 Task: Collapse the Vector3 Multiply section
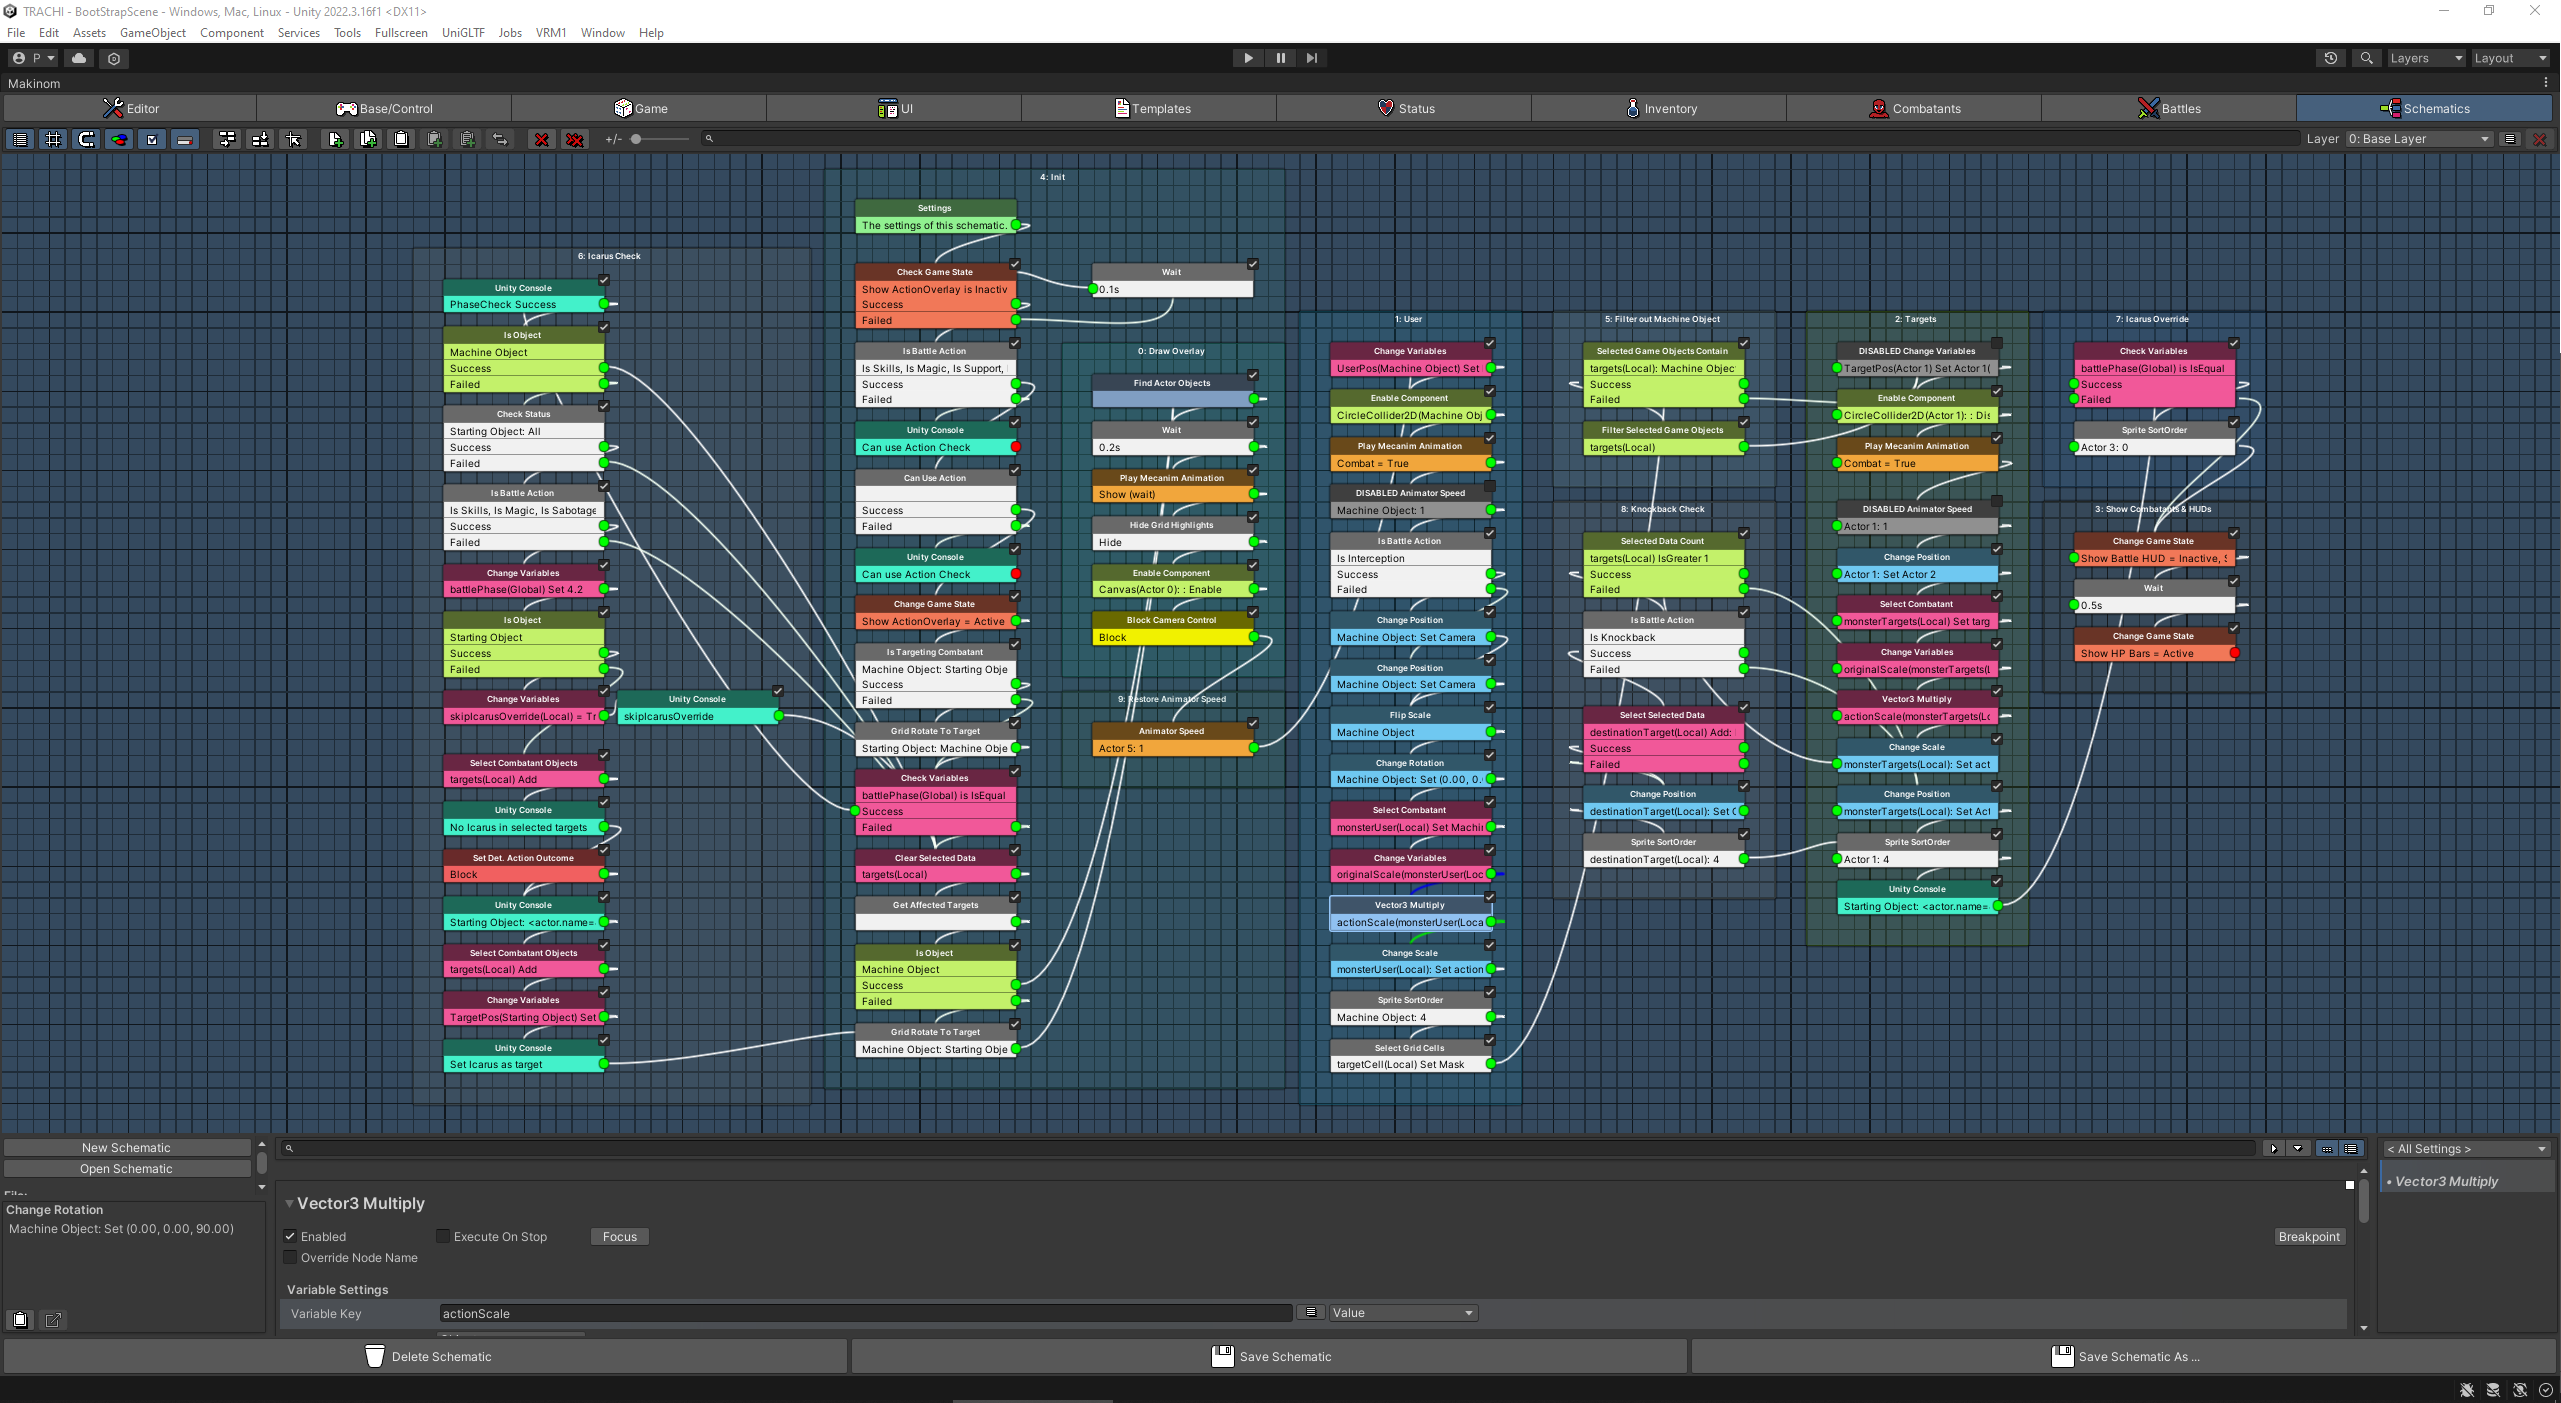pos(290,1203)
